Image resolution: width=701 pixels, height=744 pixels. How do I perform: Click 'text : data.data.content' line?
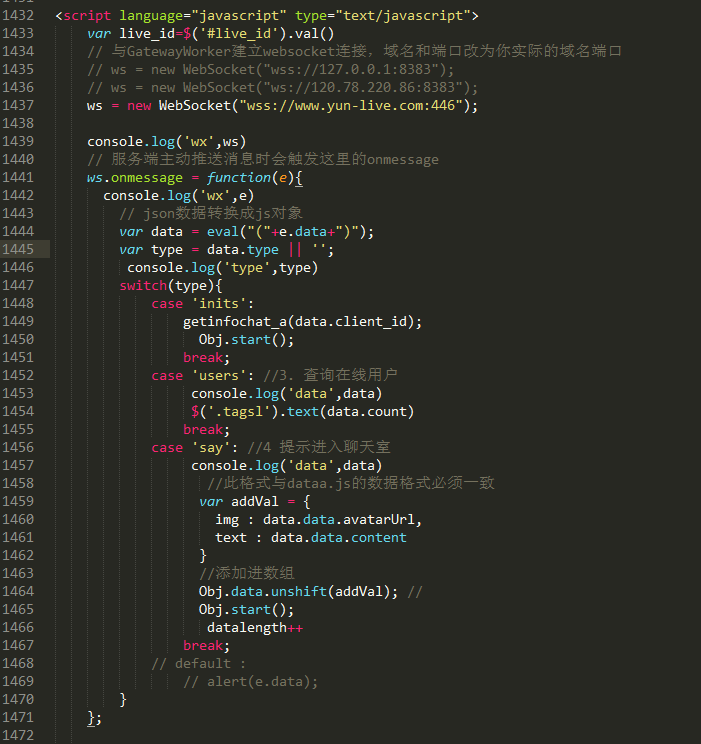(x=310, y=538)
